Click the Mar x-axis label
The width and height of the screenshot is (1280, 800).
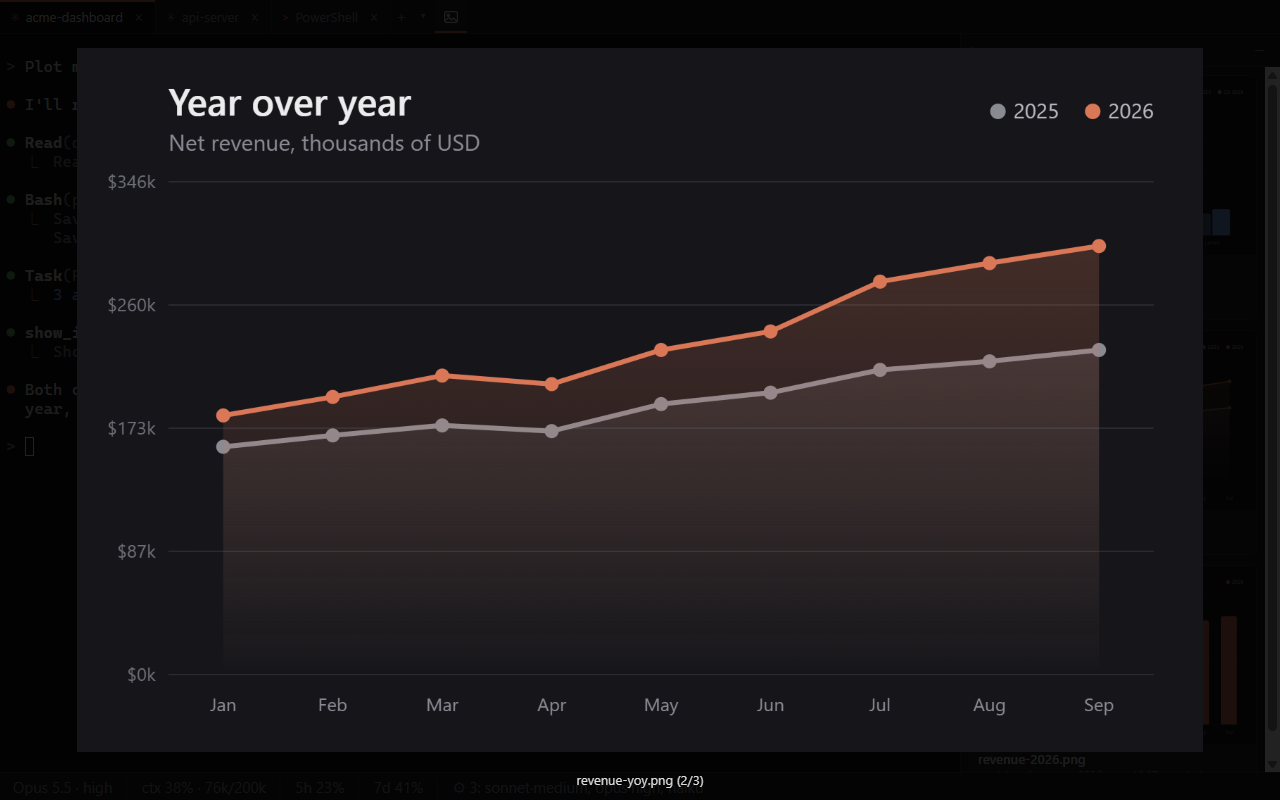(x=442, y=705)
